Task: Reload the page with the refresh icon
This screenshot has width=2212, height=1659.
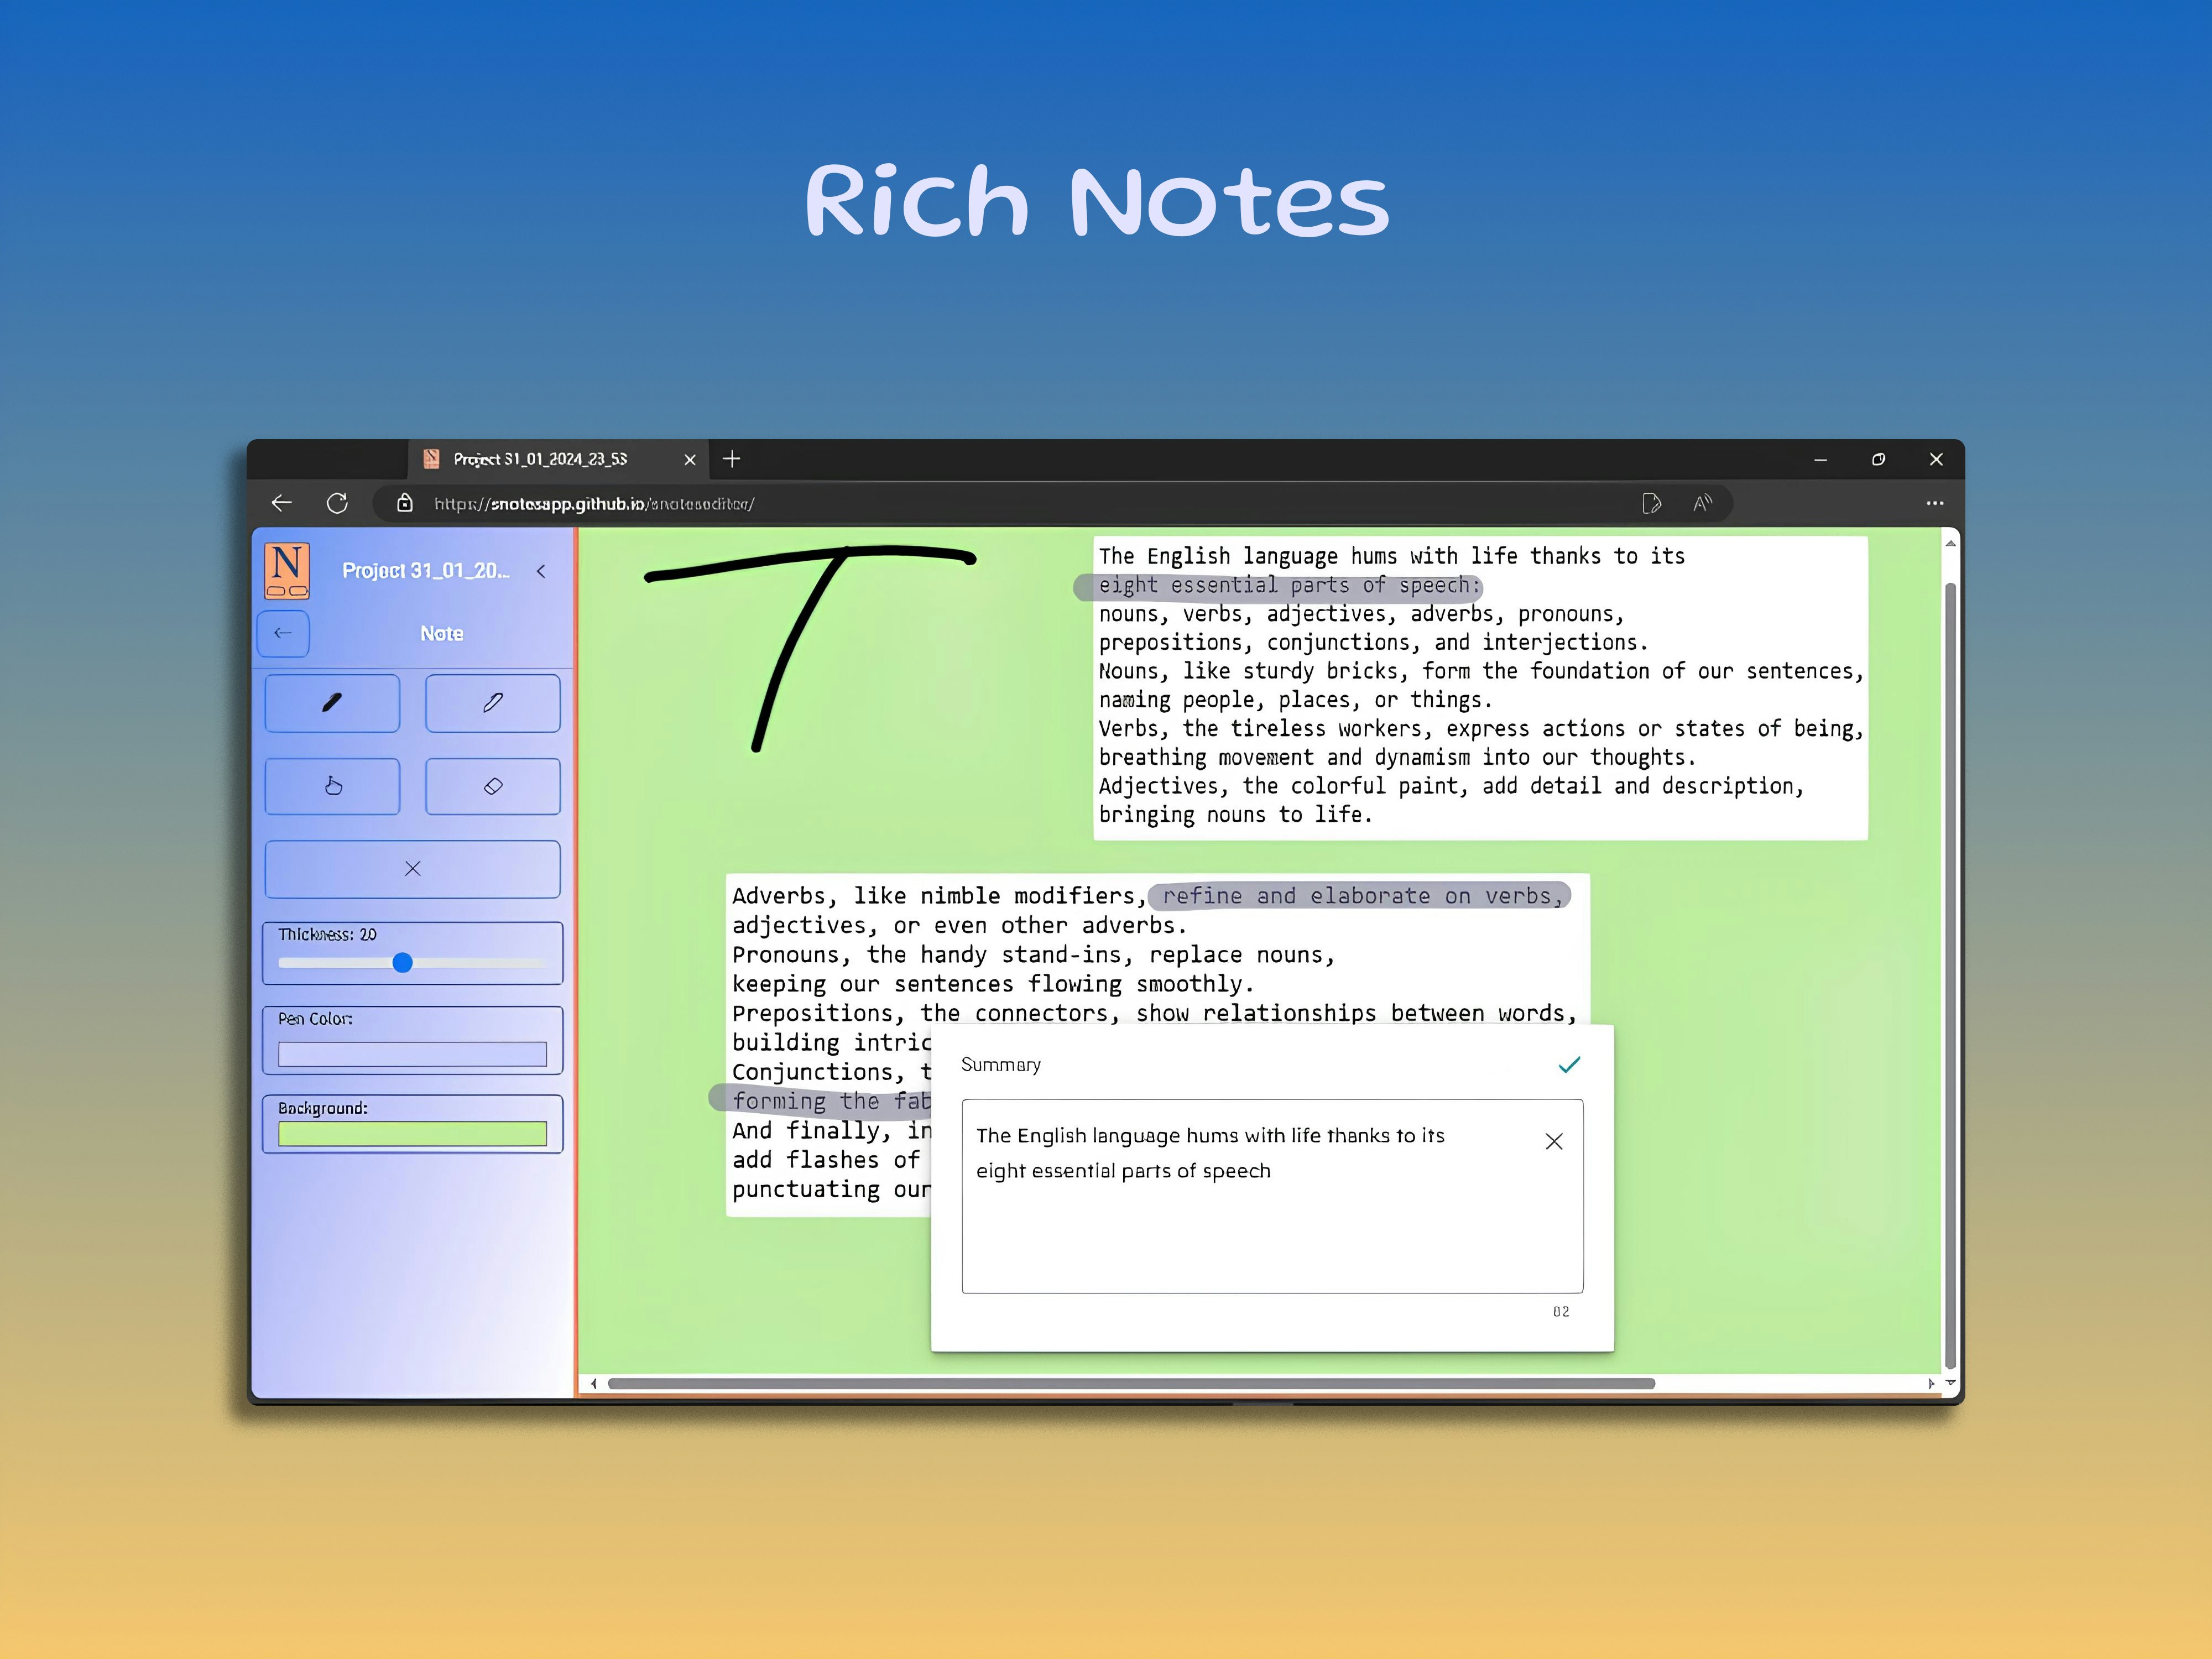Action: click(337, 503)
